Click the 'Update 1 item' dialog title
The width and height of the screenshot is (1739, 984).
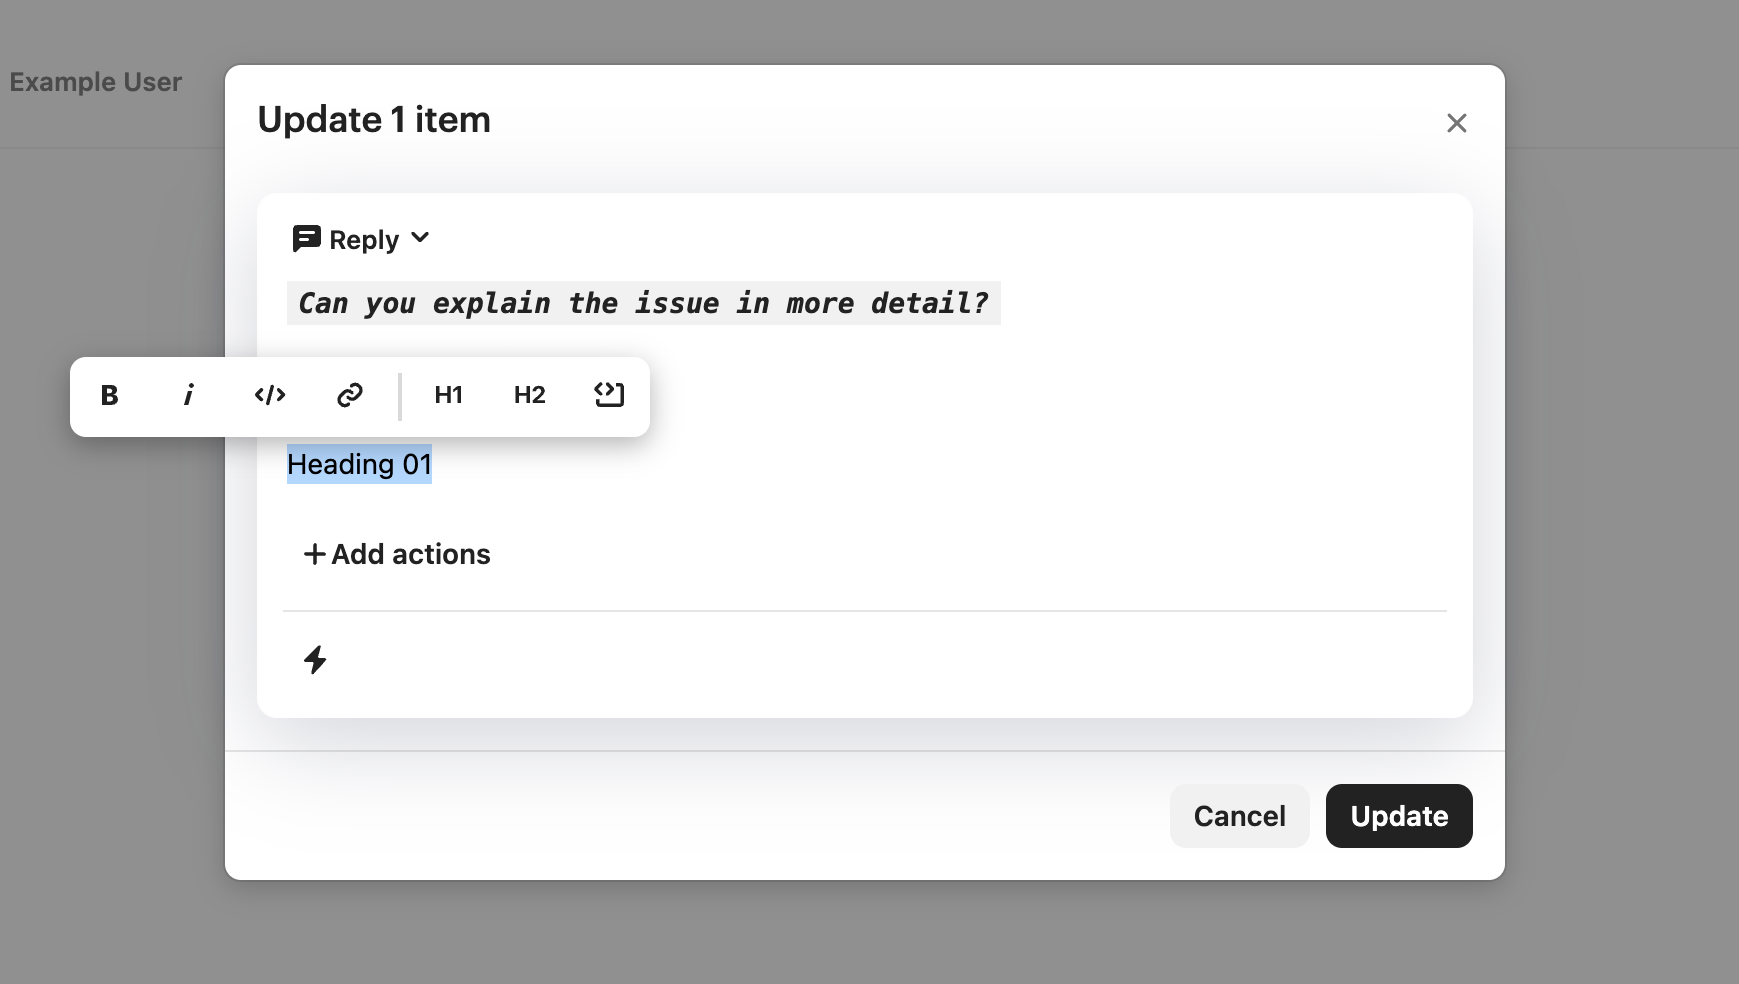pyautogui.click(x=374, y=120)
